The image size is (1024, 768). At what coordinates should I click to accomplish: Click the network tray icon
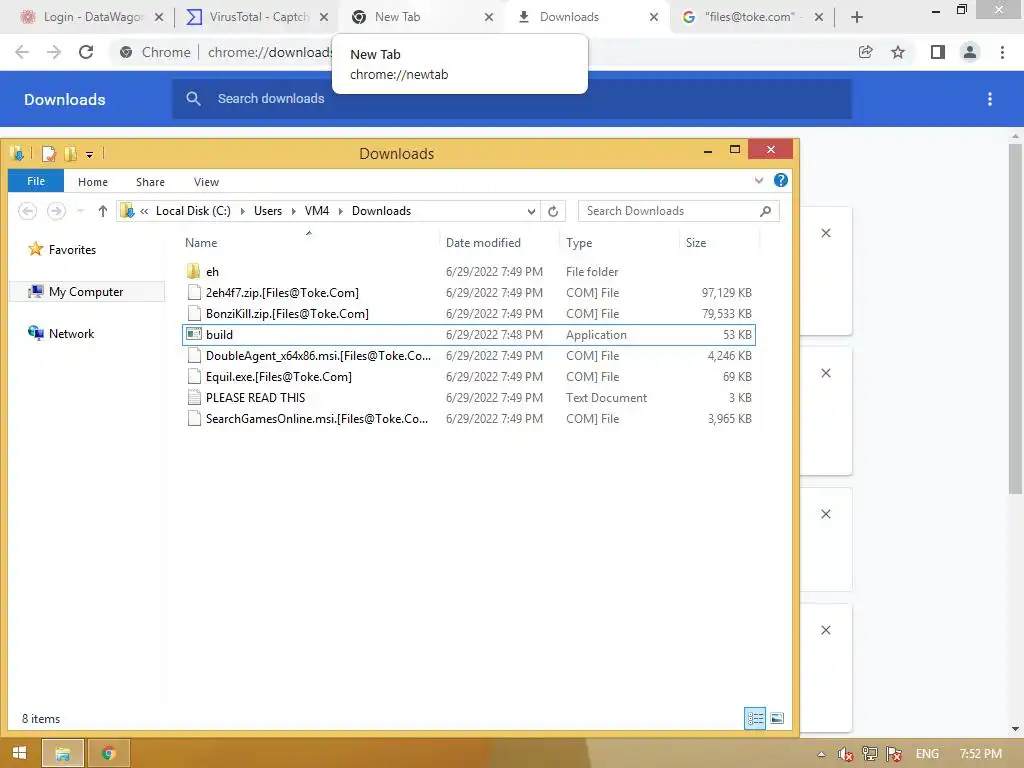(869, 754)
